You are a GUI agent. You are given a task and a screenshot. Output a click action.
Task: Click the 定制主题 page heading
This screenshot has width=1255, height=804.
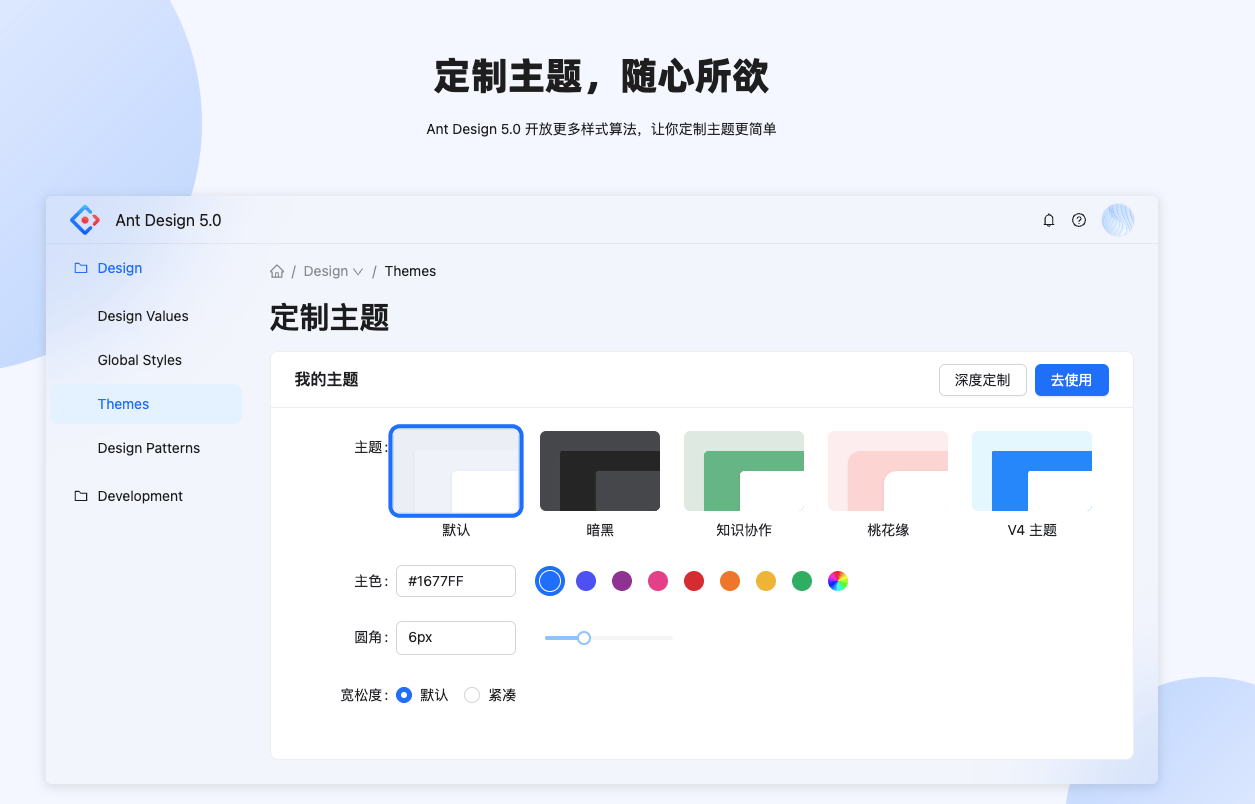coord(329,318)
